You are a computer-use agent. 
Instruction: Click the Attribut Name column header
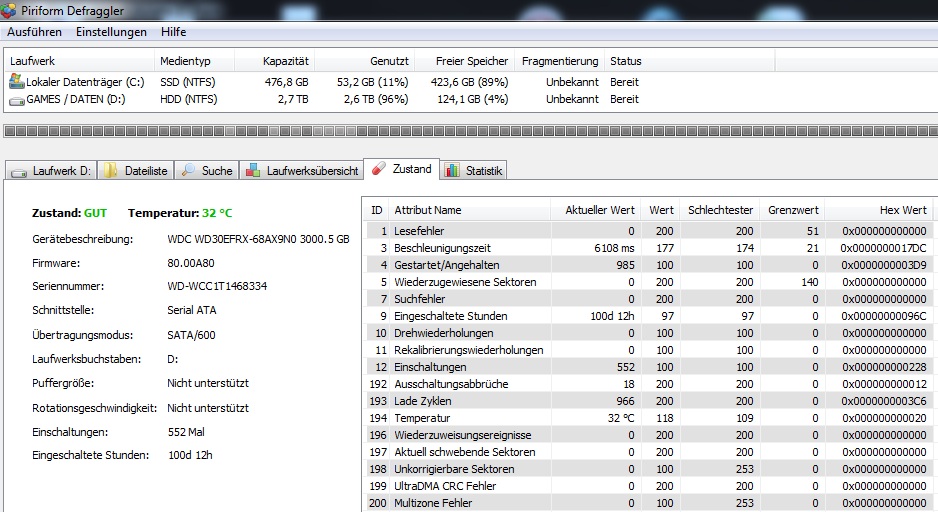(469, 210)
